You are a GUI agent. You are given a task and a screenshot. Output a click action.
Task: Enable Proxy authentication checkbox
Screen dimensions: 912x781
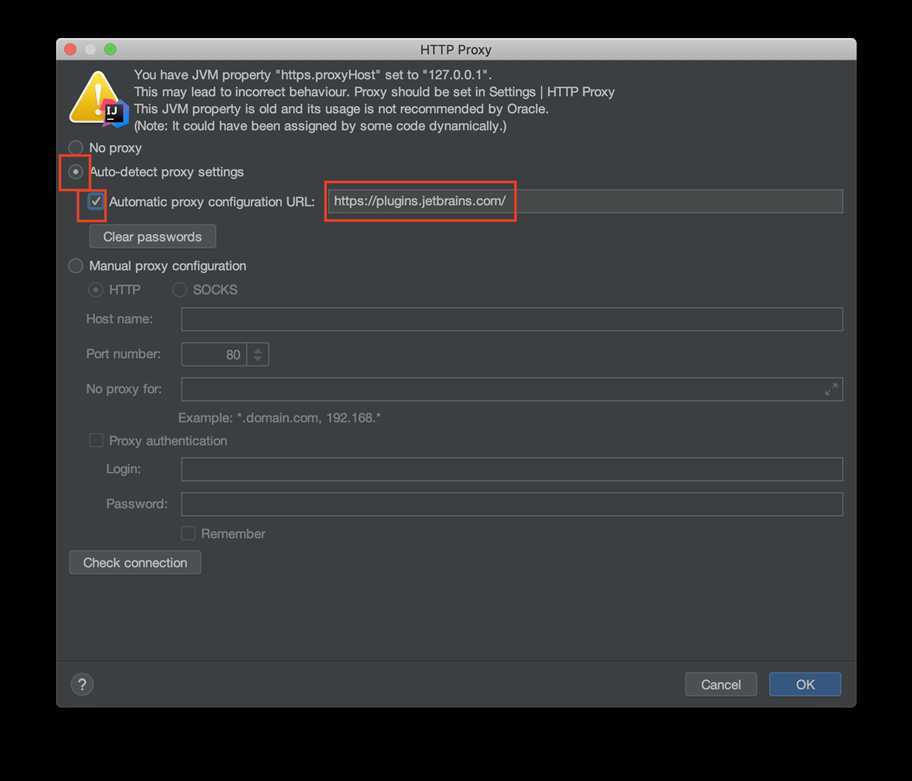pos(96,440)
